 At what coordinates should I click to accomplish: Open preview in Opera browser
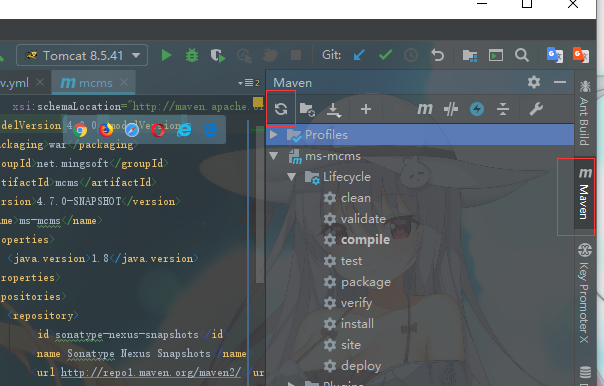click(158, 130)
